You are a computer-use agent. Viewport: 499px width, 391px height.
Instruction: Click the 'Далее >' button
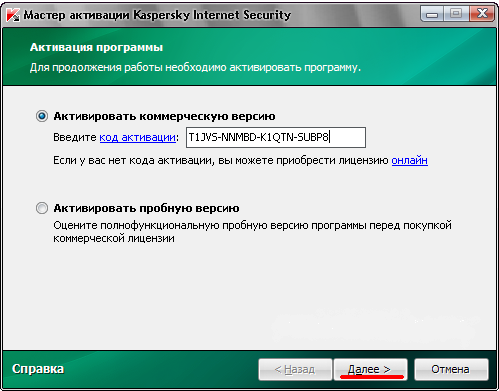[370, 369]
